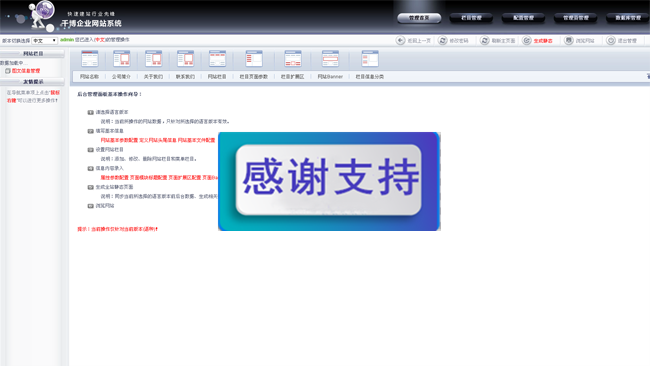
Task: Open the 联系我们 layout icon
Action: click(x=185, y=59)
